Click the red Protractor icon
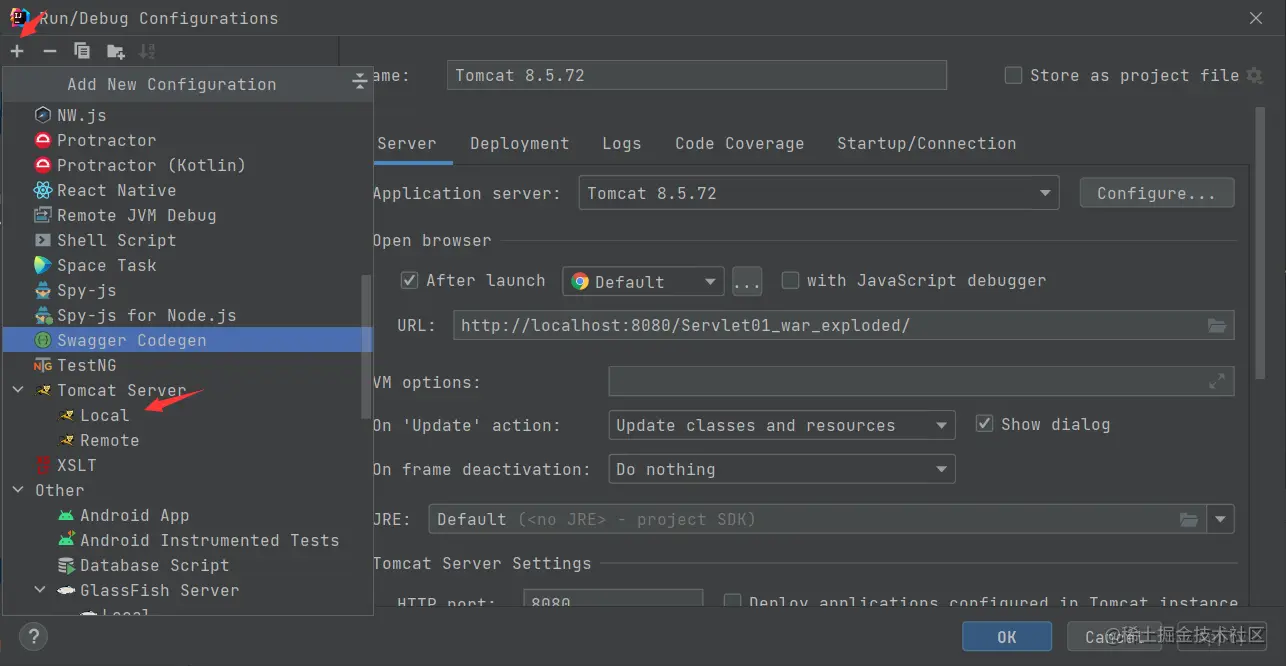 click(43, 140)
